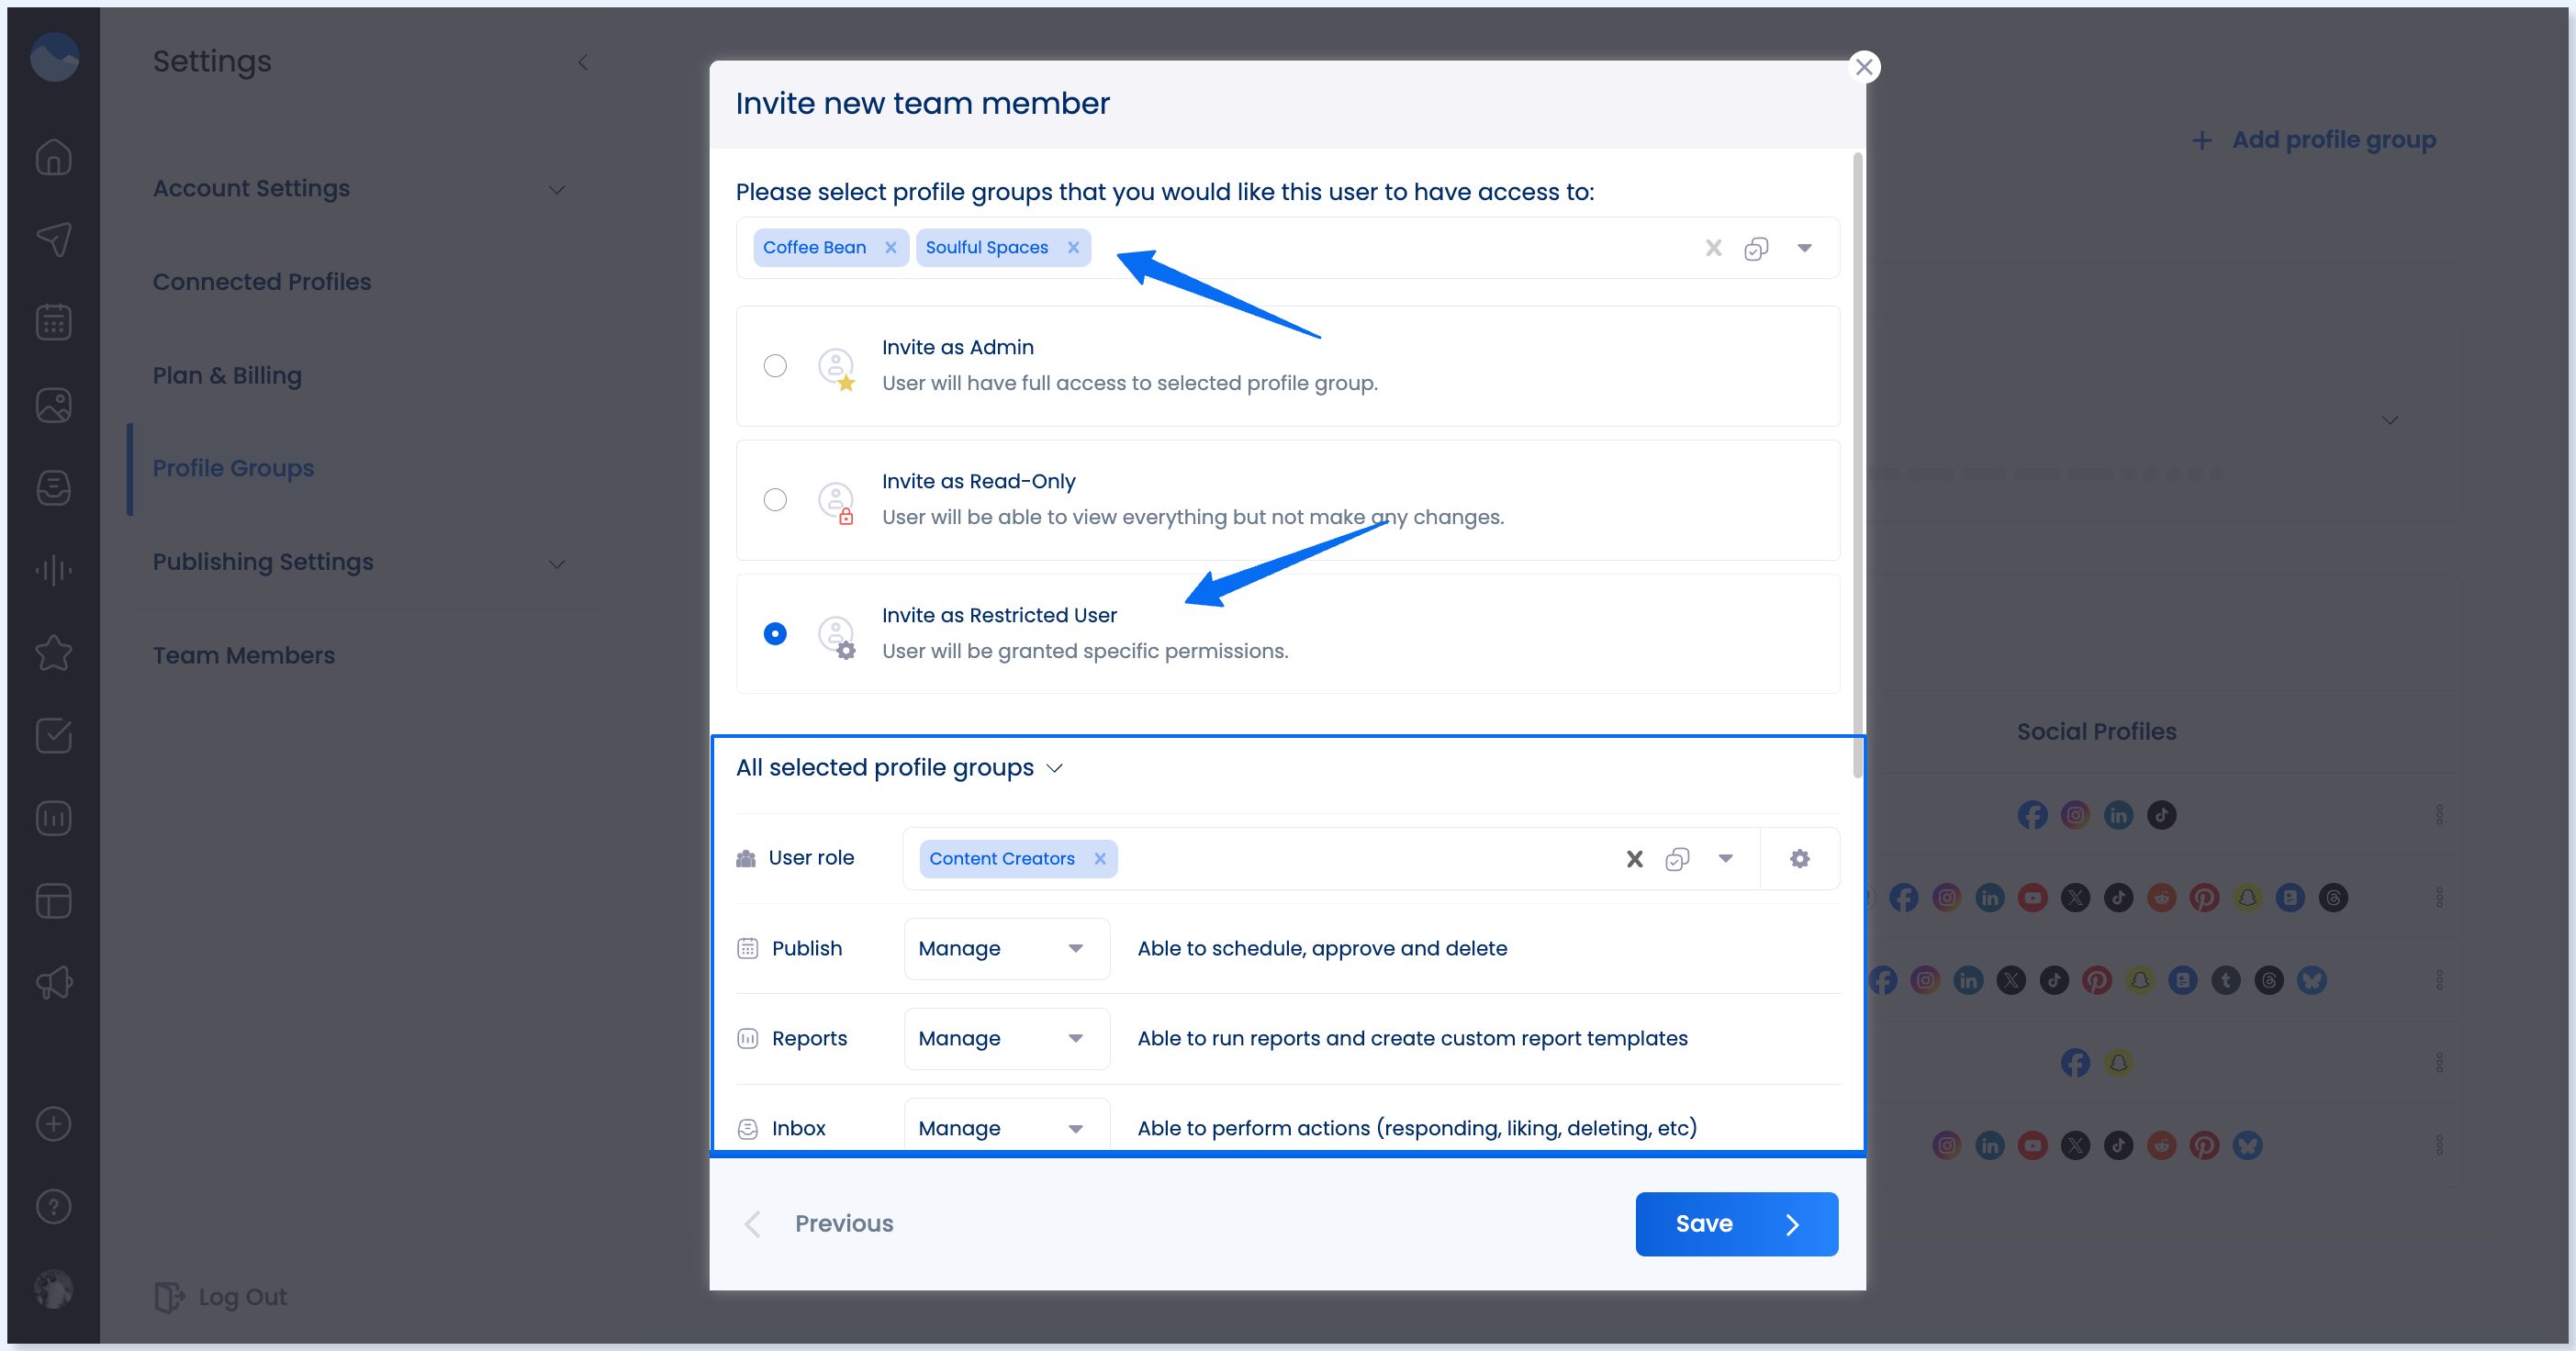Open the bar-chart Reports icon in sidebar
The height and width of the screenshot is (1351, 2576).
[x=54, y=818]
